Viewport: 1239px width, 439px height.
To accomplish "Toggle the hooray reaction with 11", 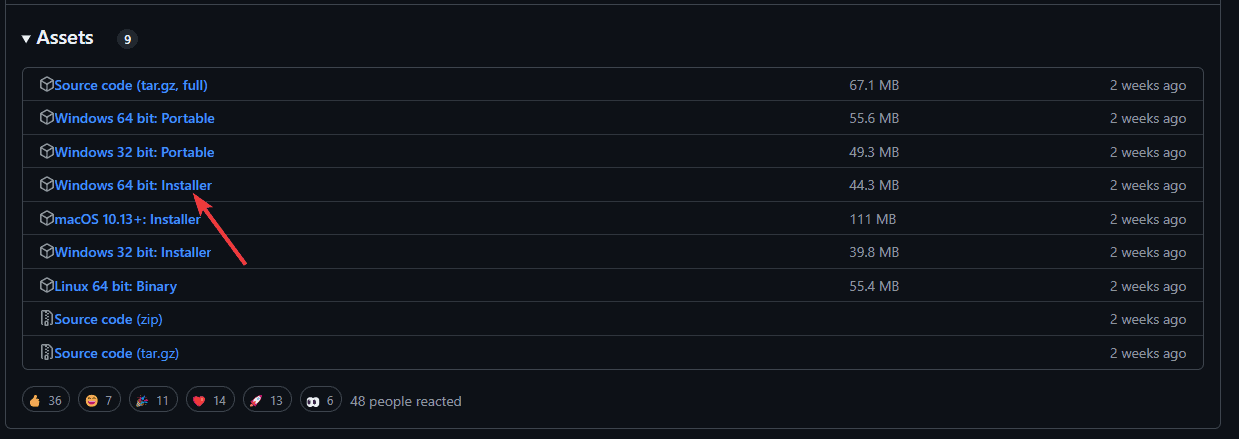I will 154,401.
